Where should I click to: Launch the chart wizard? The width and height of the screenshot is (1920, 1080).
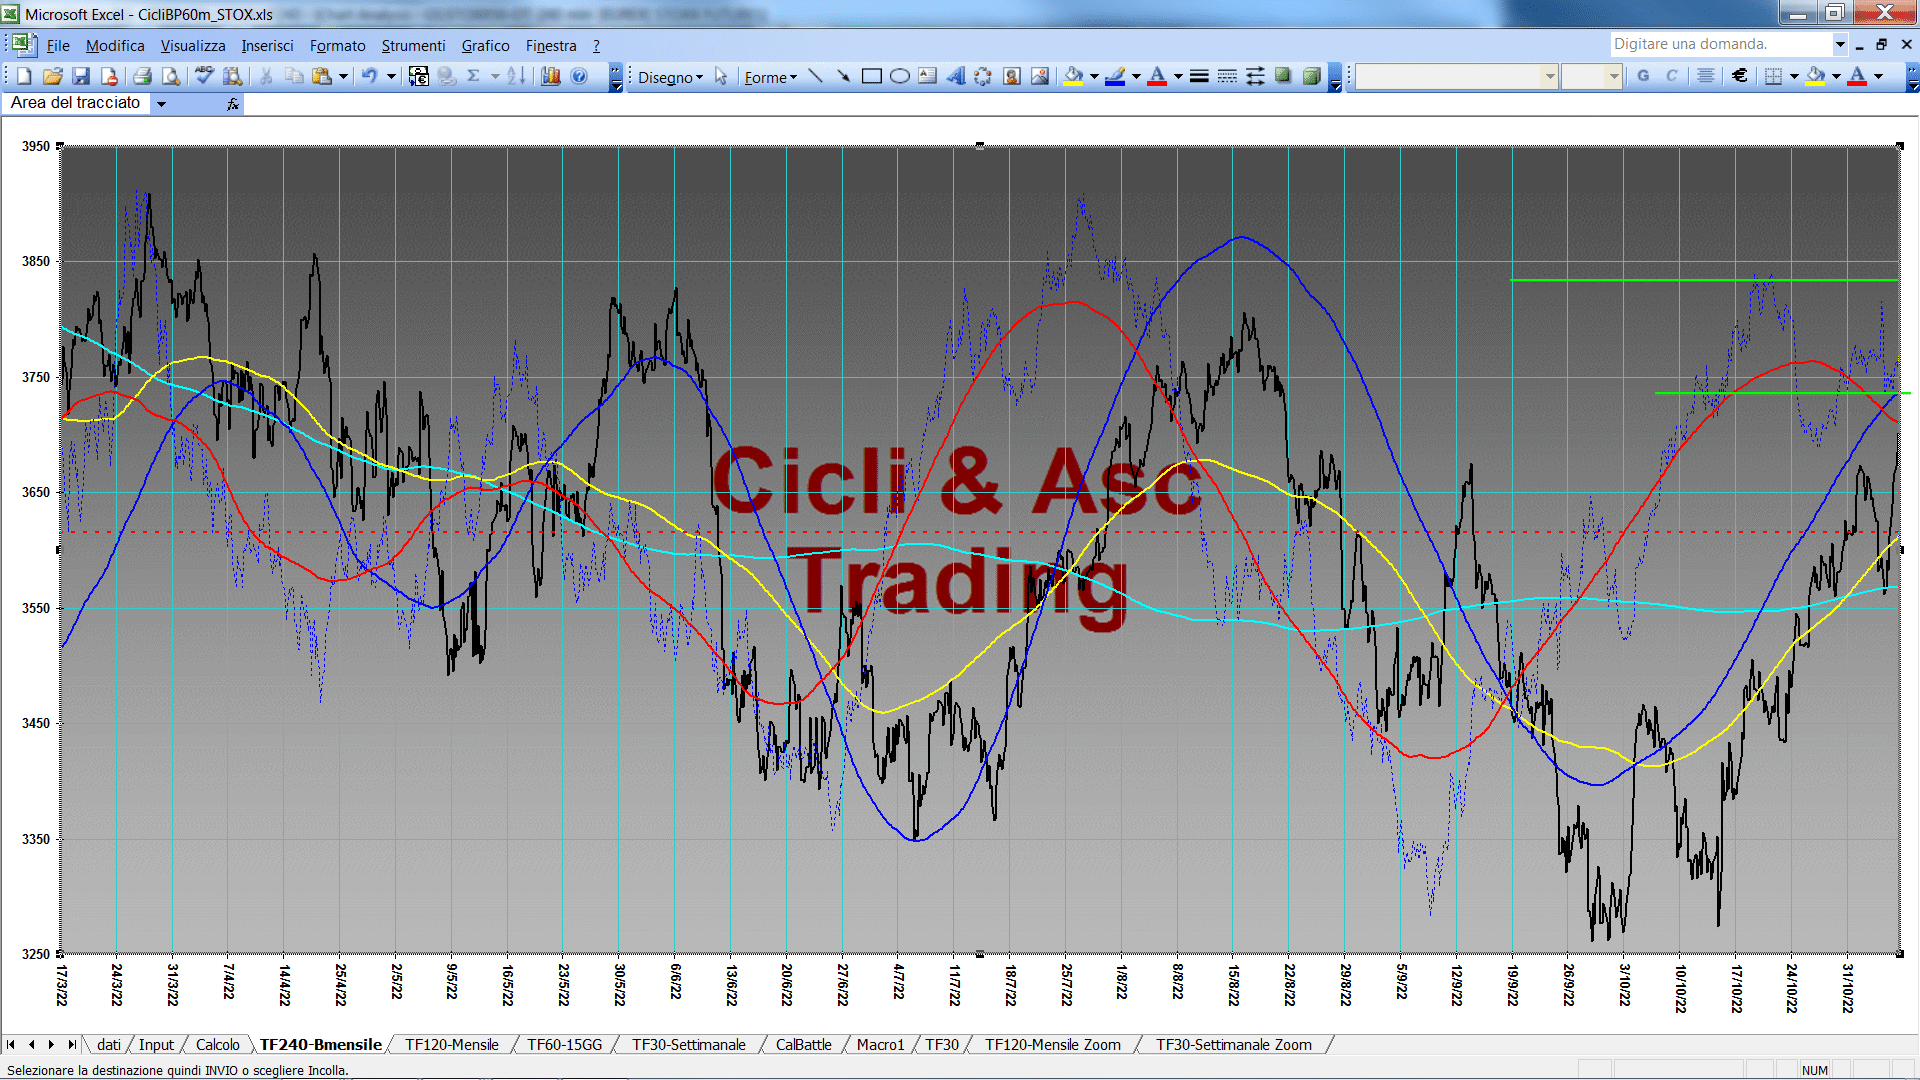[550, 76]
